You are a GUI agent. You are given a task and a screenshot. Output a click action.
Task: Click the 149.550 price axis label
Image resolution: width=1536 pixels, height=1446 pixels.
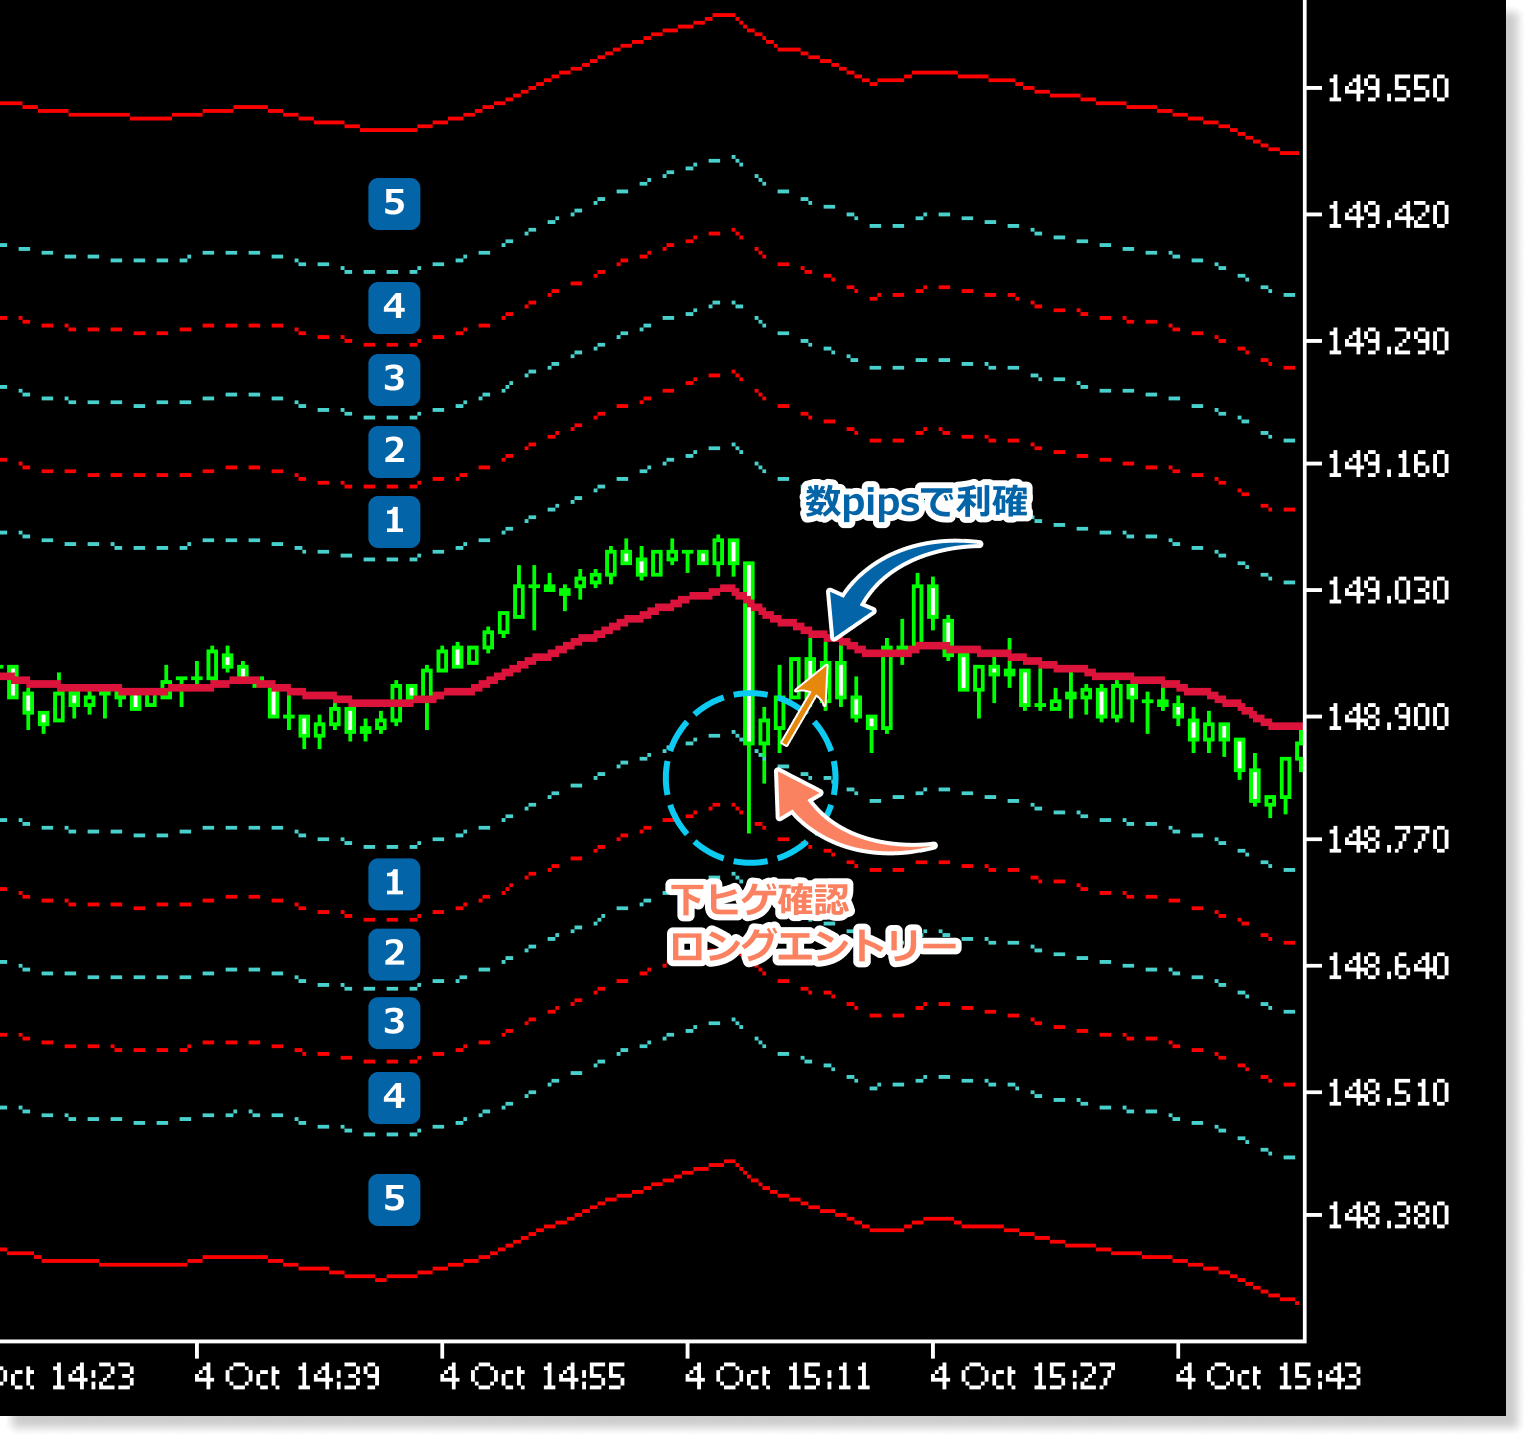coord(1387,89)
